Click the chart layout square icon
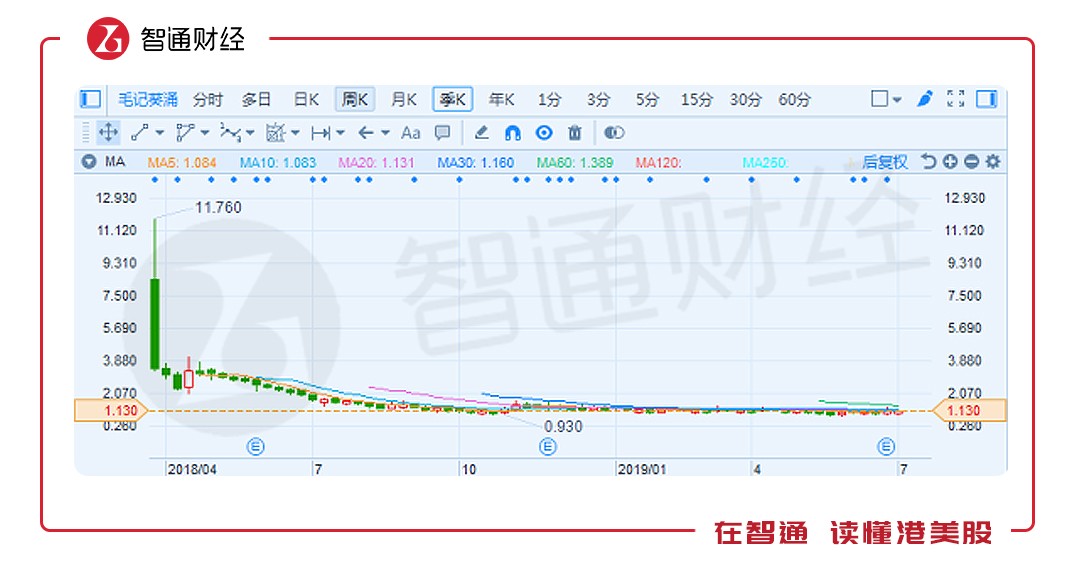 tap(879, 99)
